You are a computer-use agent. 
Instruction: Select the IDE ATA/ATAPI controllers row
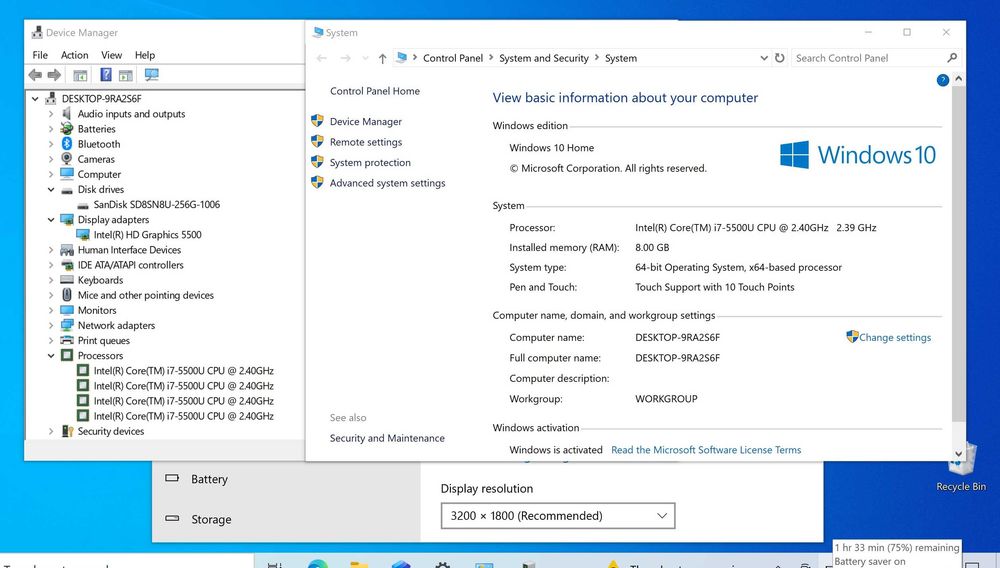point(131,265)
